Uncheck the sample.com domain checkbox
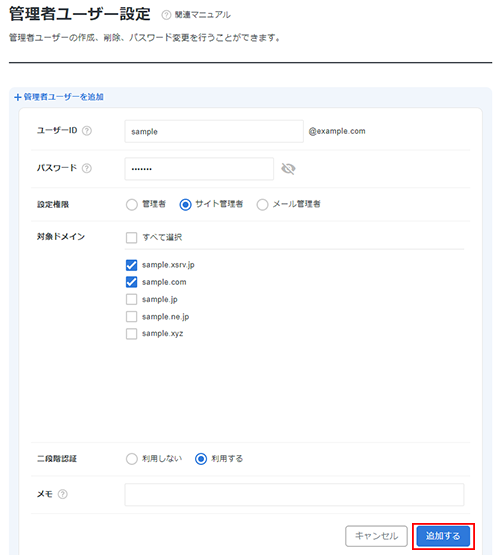 coord(131,282)
